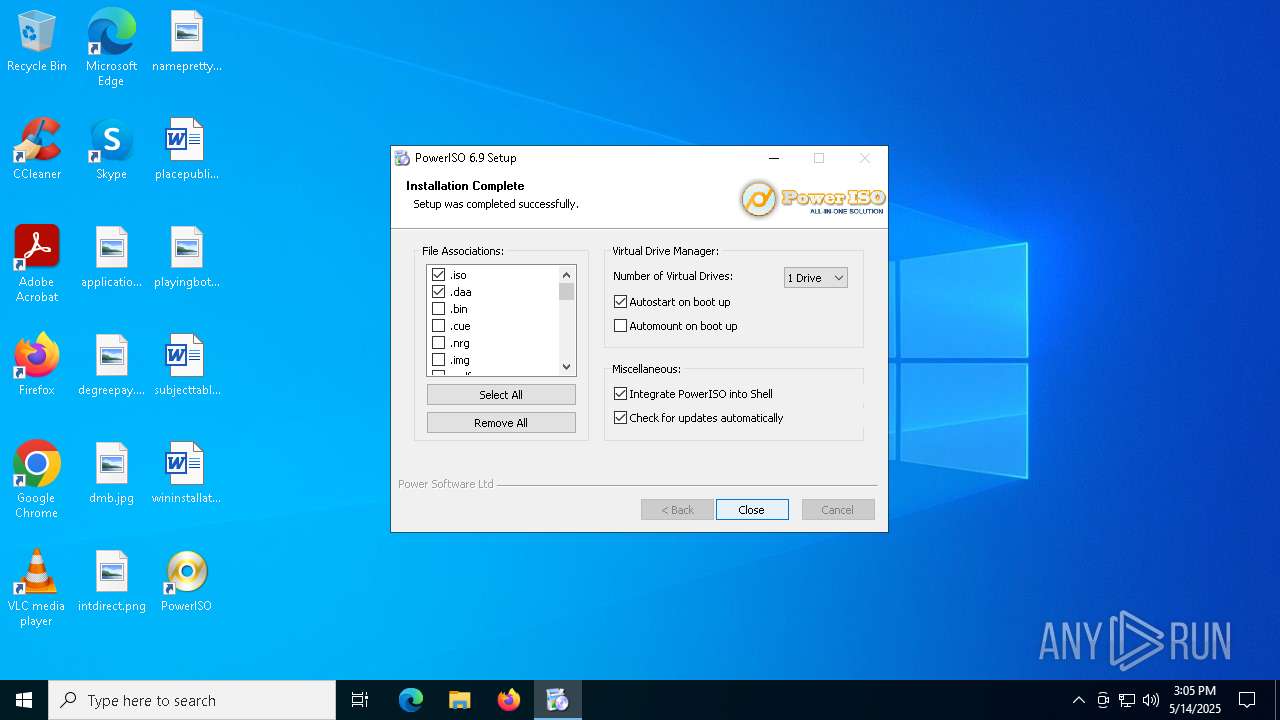
Task: Check the .cue file association
Action: pyautogui.click(x=438, y=326)
